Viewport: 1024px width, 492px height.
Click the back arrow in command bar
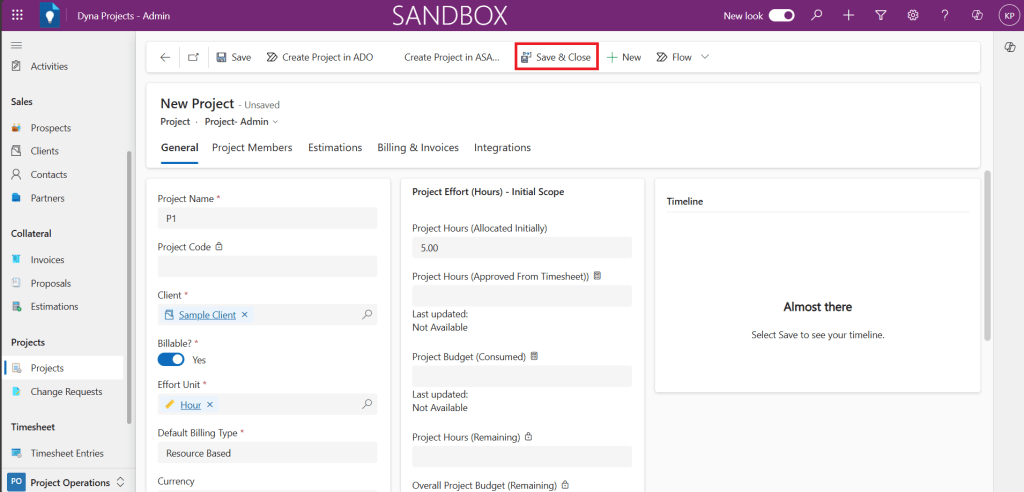(165, 57)
